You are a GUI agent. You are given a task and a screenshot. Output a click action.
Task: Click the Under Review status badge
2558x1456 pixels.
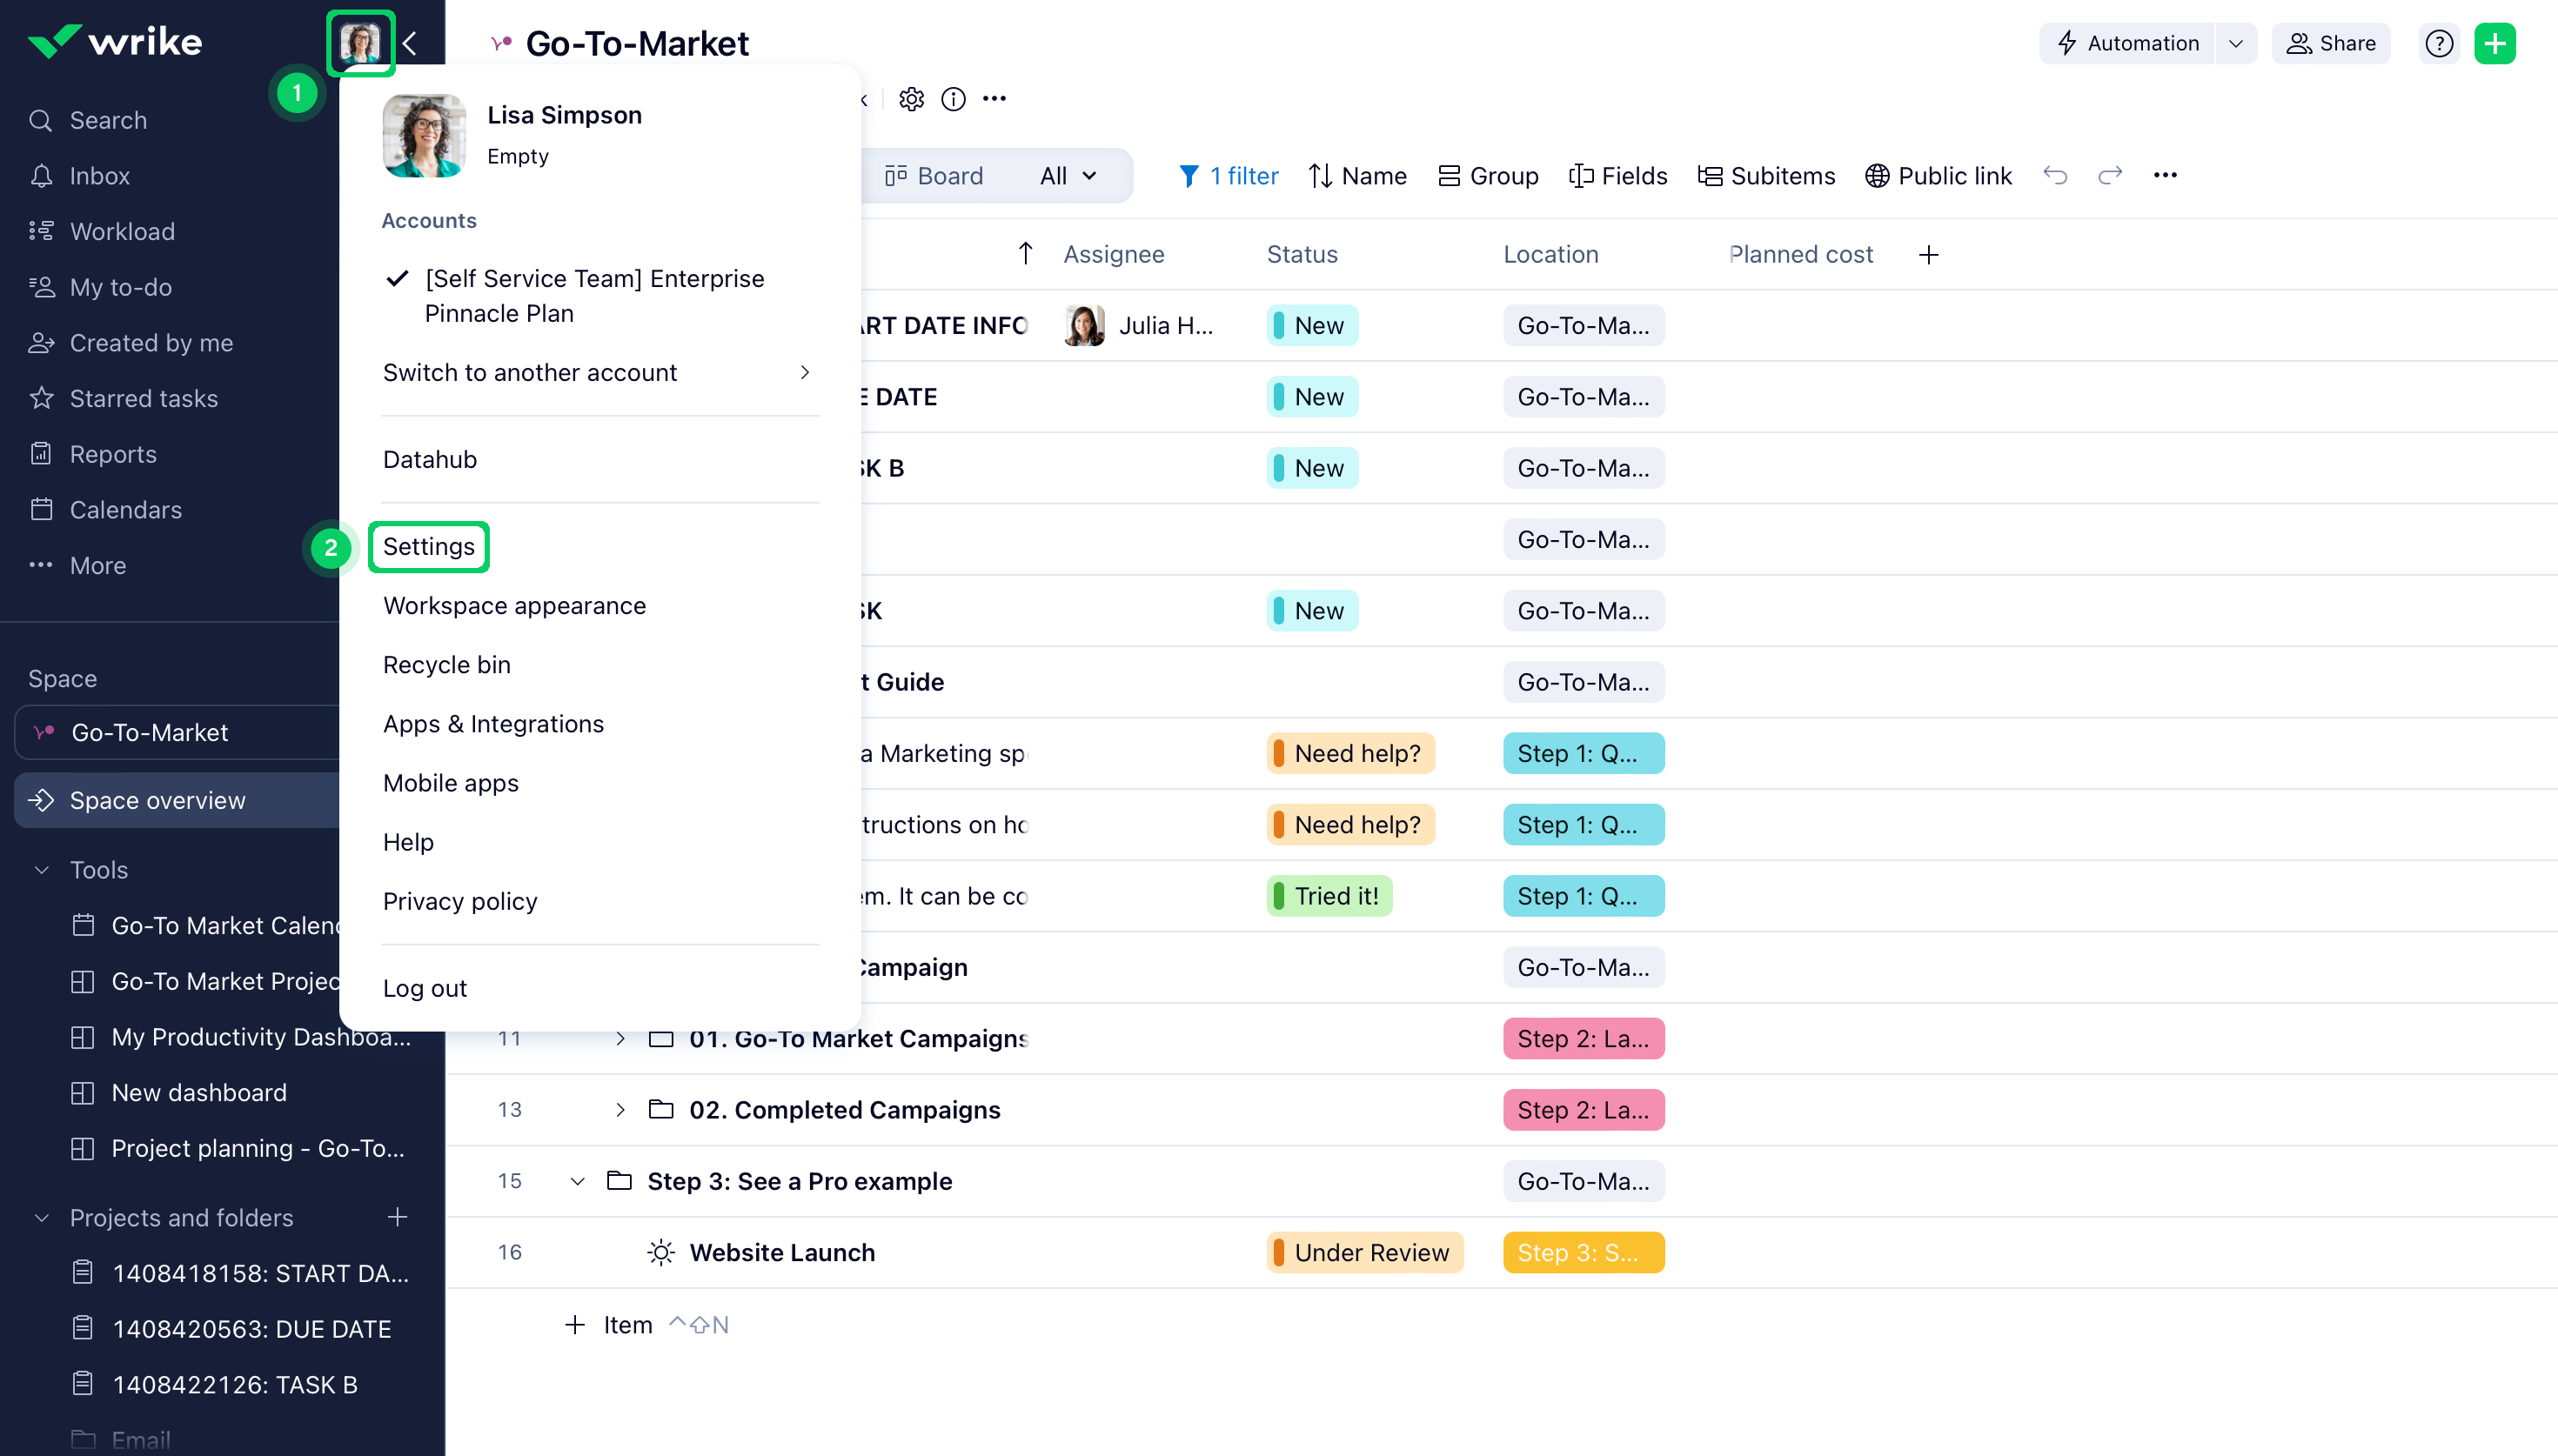pos(1364,1252)
